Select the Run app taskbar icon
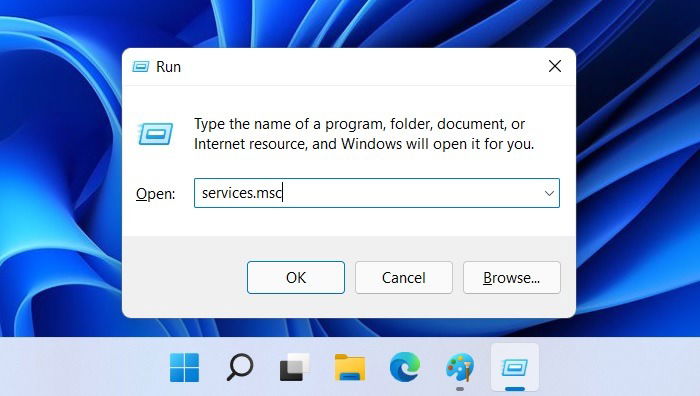 pos(515,367)
